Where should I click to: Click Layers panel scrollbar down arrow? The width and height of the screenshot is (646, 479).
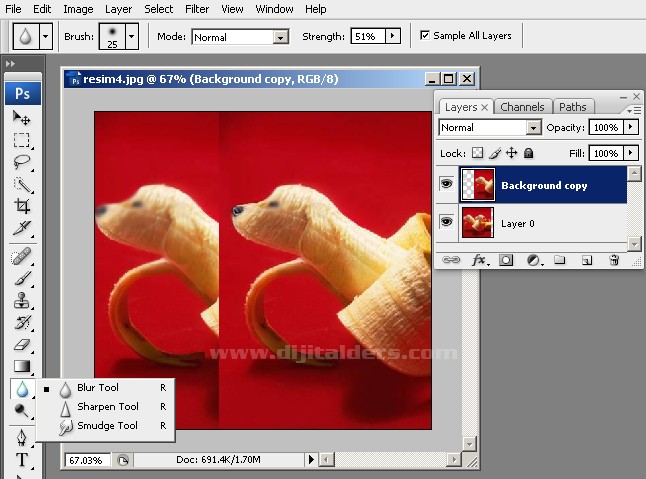tap(634, 244)
